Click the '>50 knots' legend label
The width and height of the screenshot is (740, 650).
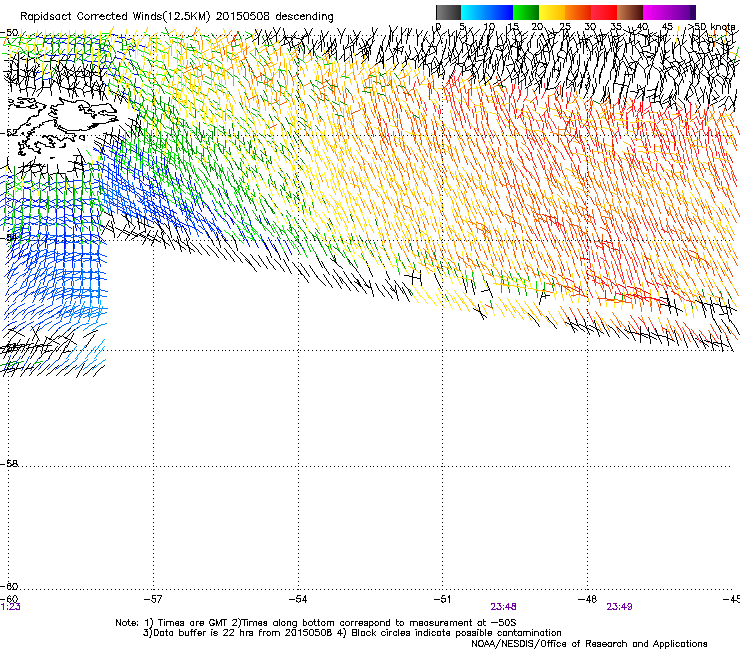[x=712, y=26]
